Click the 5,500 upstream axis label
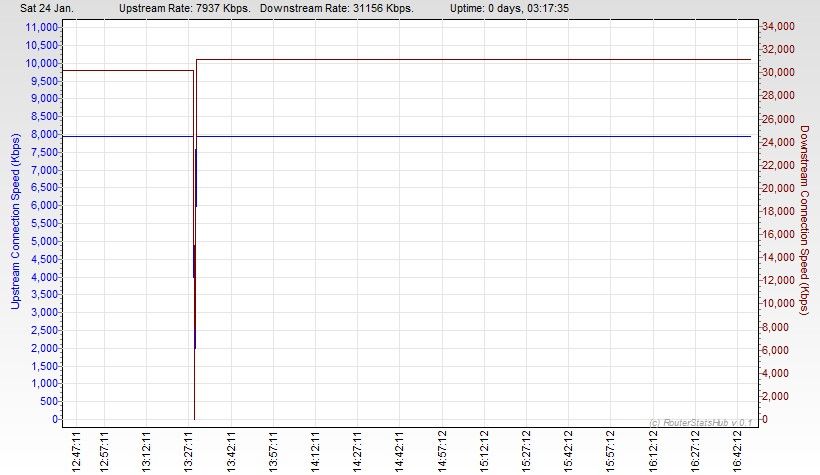The width and height of the screenshot is (820, 475). click(x=43, y=223)
